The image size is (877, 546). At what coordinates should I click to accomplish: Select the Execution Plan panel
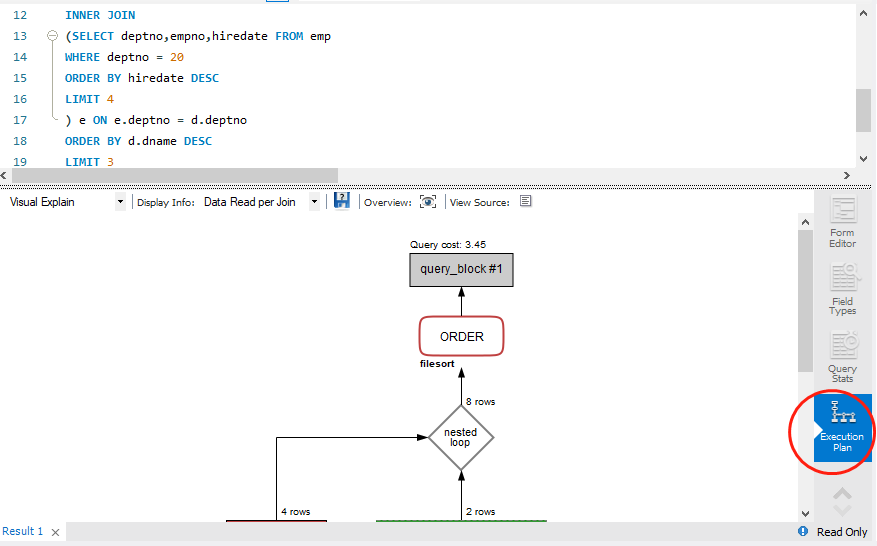point(842,428)
